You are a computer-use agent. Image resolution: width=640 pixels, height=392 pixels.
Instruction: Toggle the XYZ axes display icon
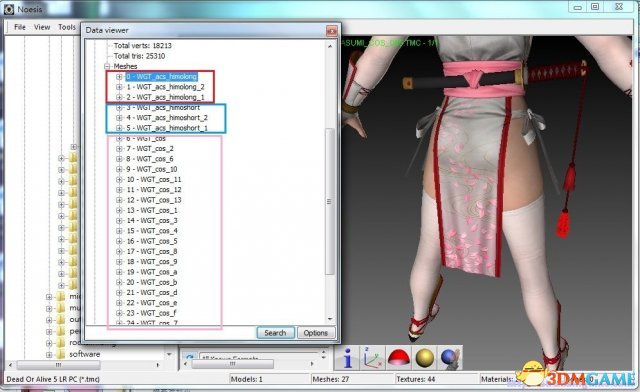tap(373, 358)
